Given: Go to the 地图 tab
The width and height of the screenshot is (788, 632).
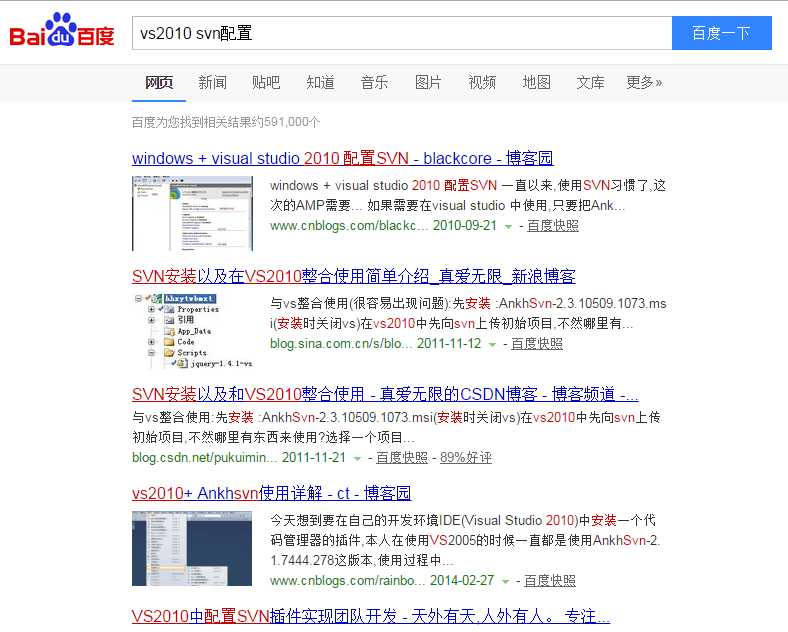Looking at the screenshot, I should [x=537, y=82].
